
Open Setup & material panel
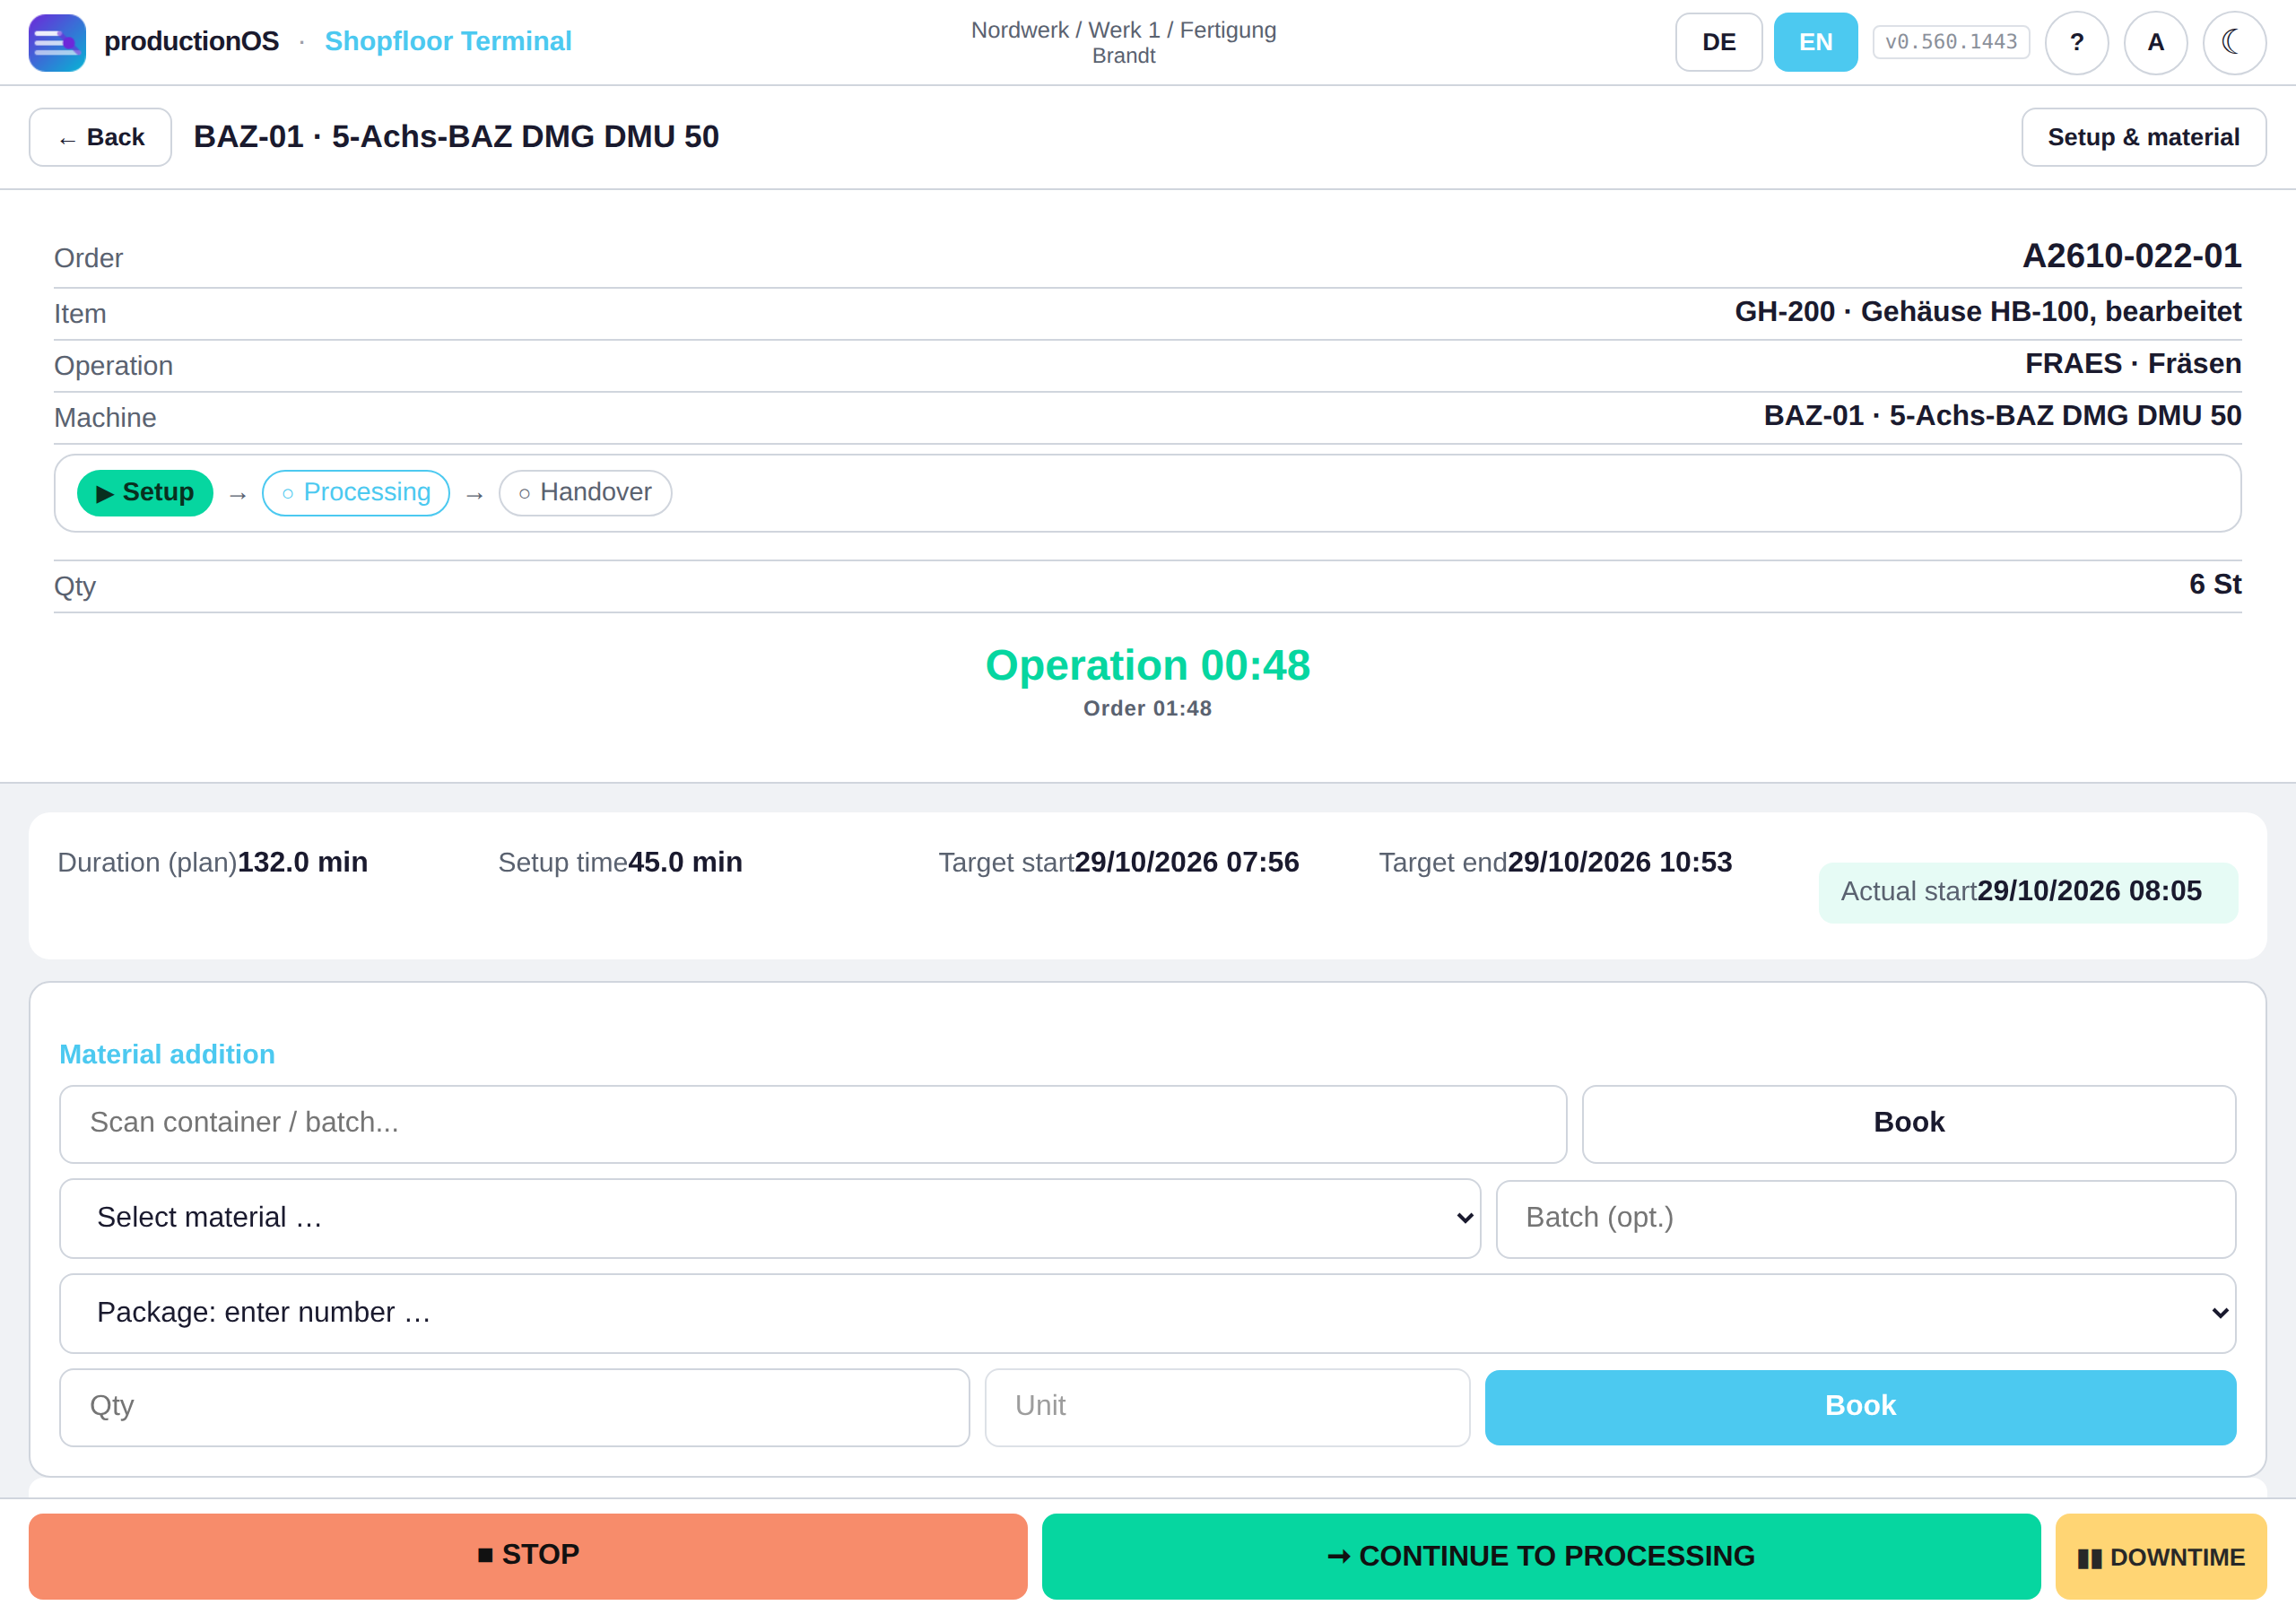2143,137
